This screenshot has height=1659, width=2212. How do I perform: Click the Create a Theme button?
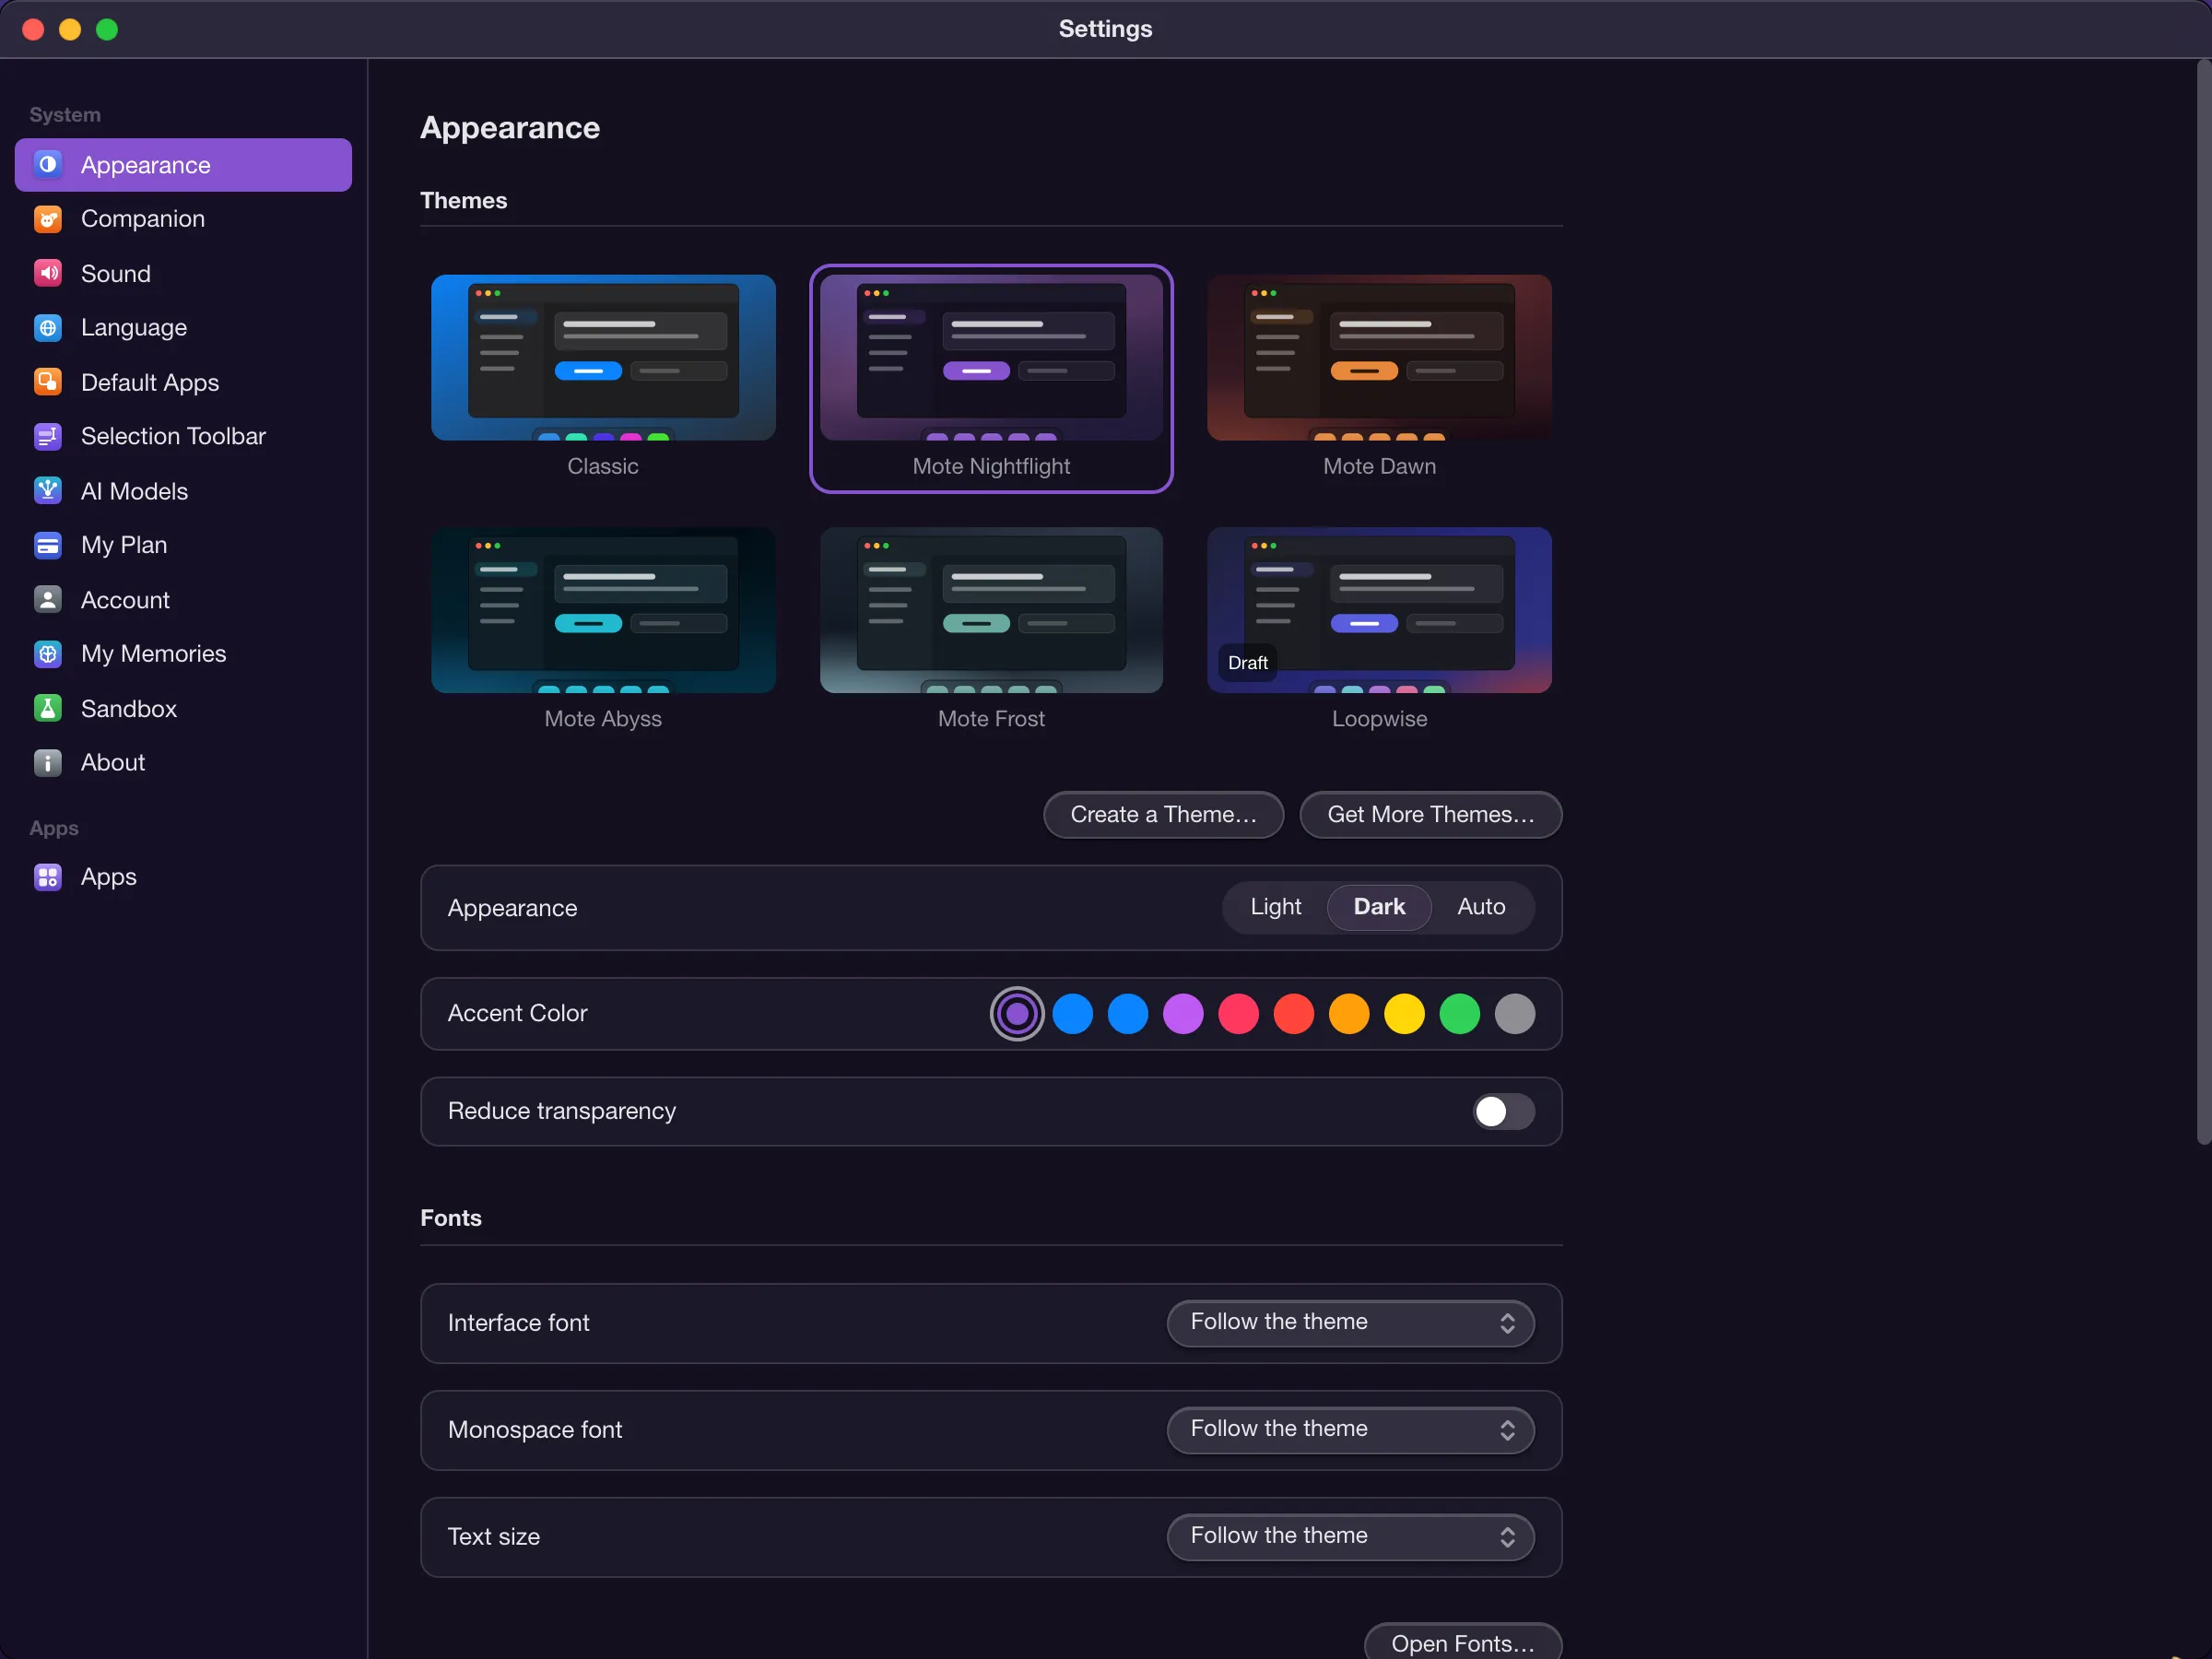1163,815
